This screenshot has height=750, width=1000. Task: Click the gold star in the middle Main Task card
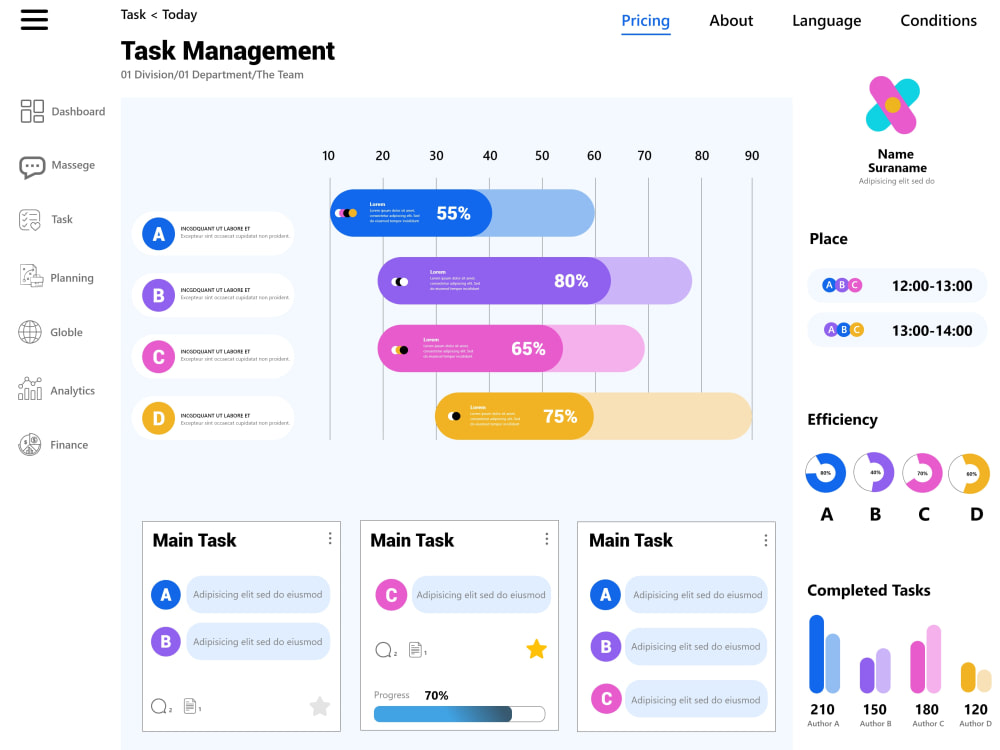coord(536,649)
